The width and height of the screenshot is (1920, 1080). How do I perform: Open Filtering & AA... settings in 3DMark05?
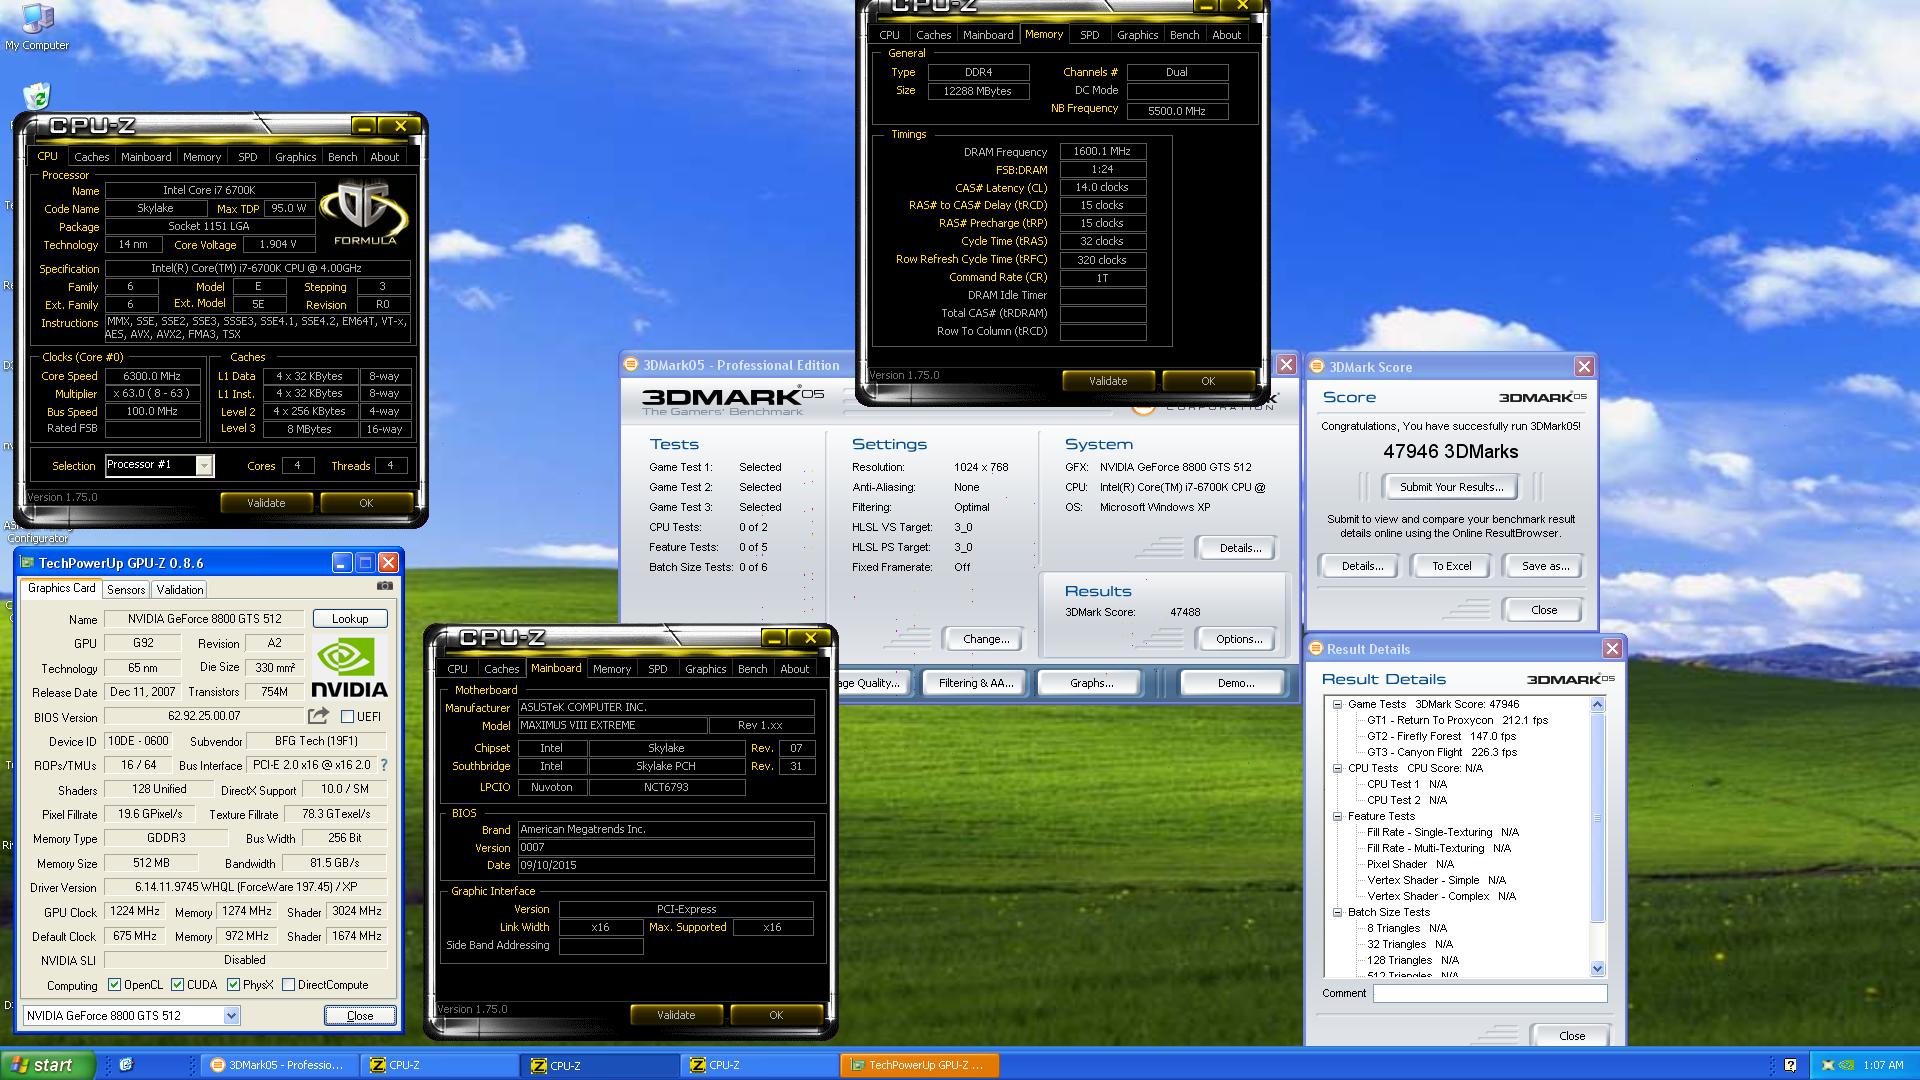[x=975, y=683]
